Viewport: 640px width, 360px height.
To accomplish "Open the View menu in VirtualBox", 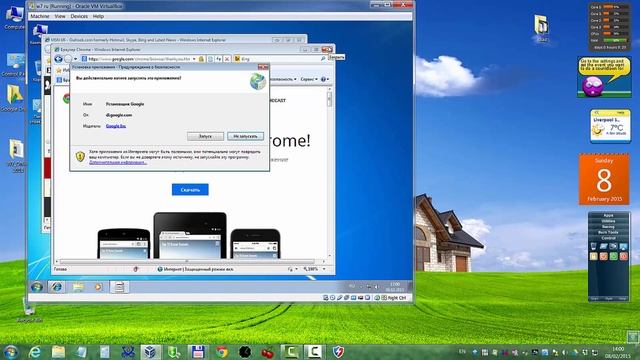I will (60, 16).
